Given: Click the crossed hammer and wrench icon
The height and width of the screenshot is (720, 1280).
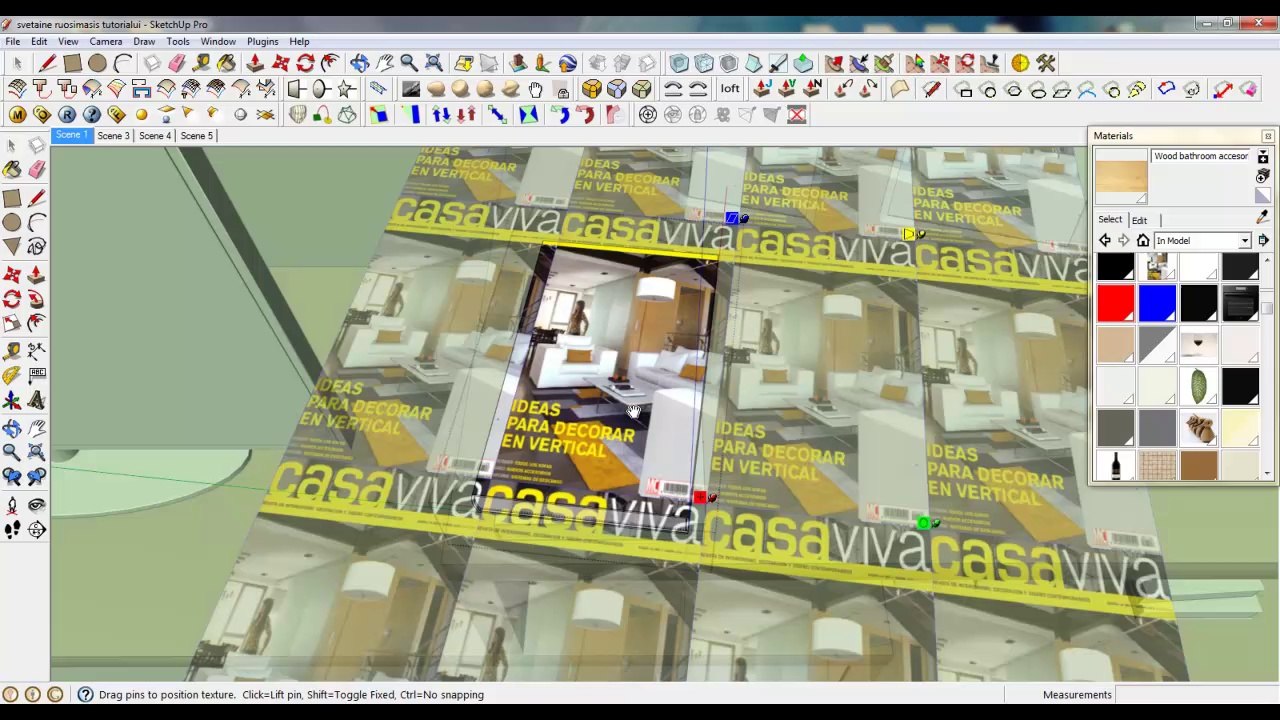Looking at the screenshot, I should tap(1045, 64).
